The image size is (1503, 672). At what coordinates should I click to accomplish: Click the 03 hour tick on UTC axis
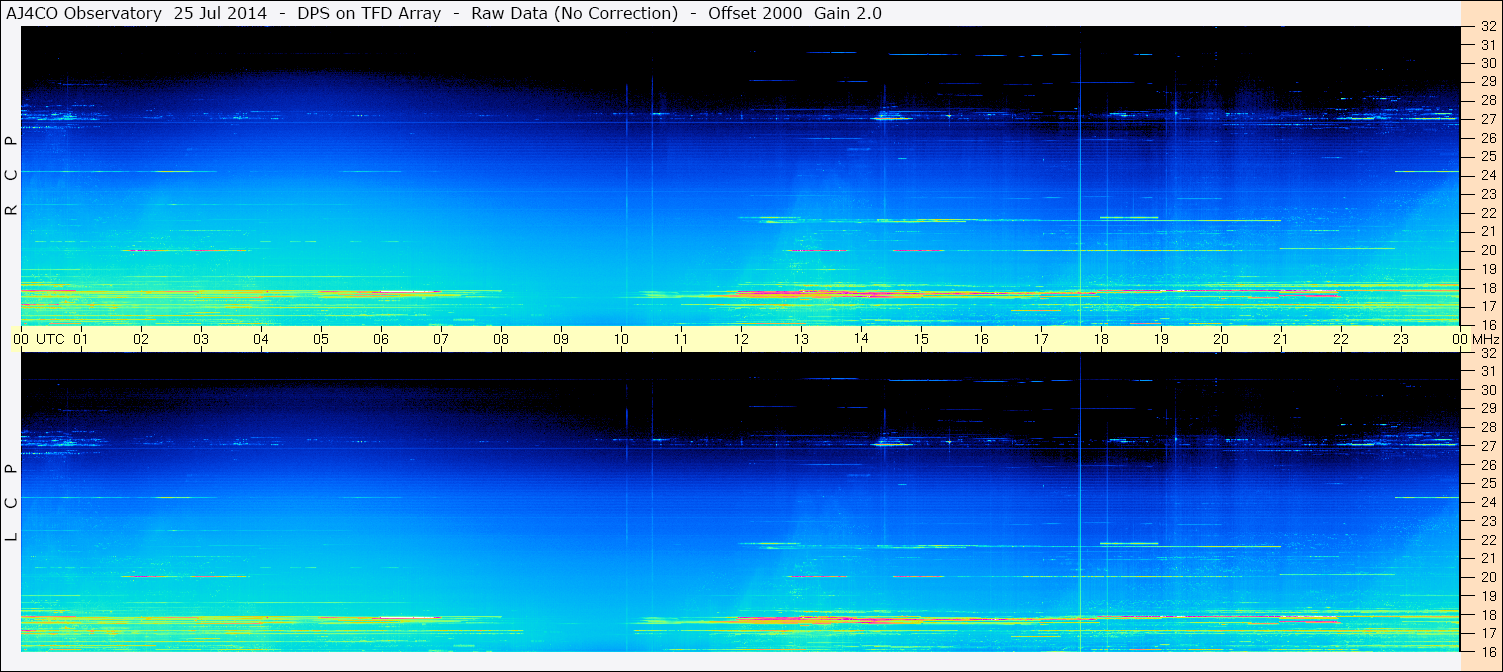coord(201,339)
